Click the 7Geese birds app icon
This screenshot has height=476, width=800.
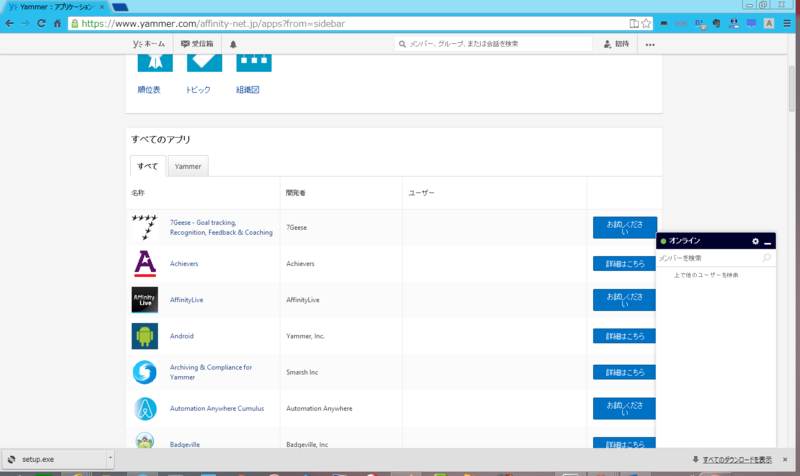point(145,228)
